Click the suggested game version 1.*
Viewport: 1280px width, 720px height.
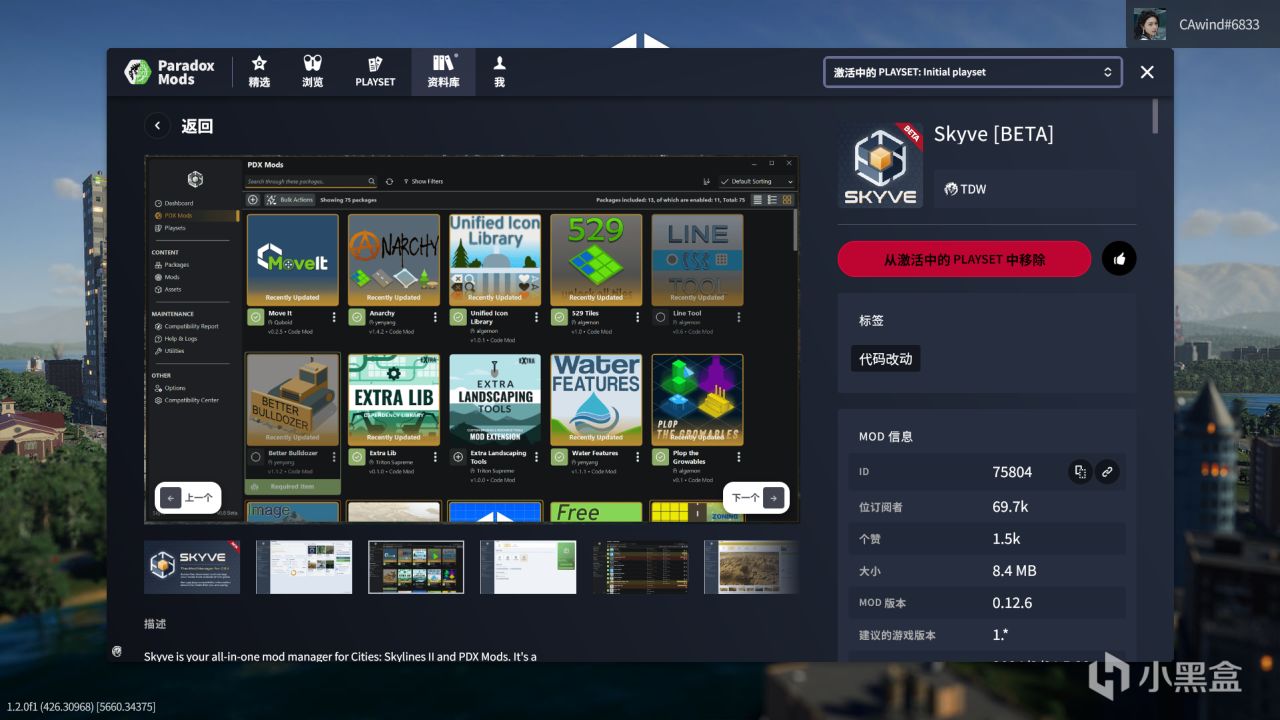1000,634
